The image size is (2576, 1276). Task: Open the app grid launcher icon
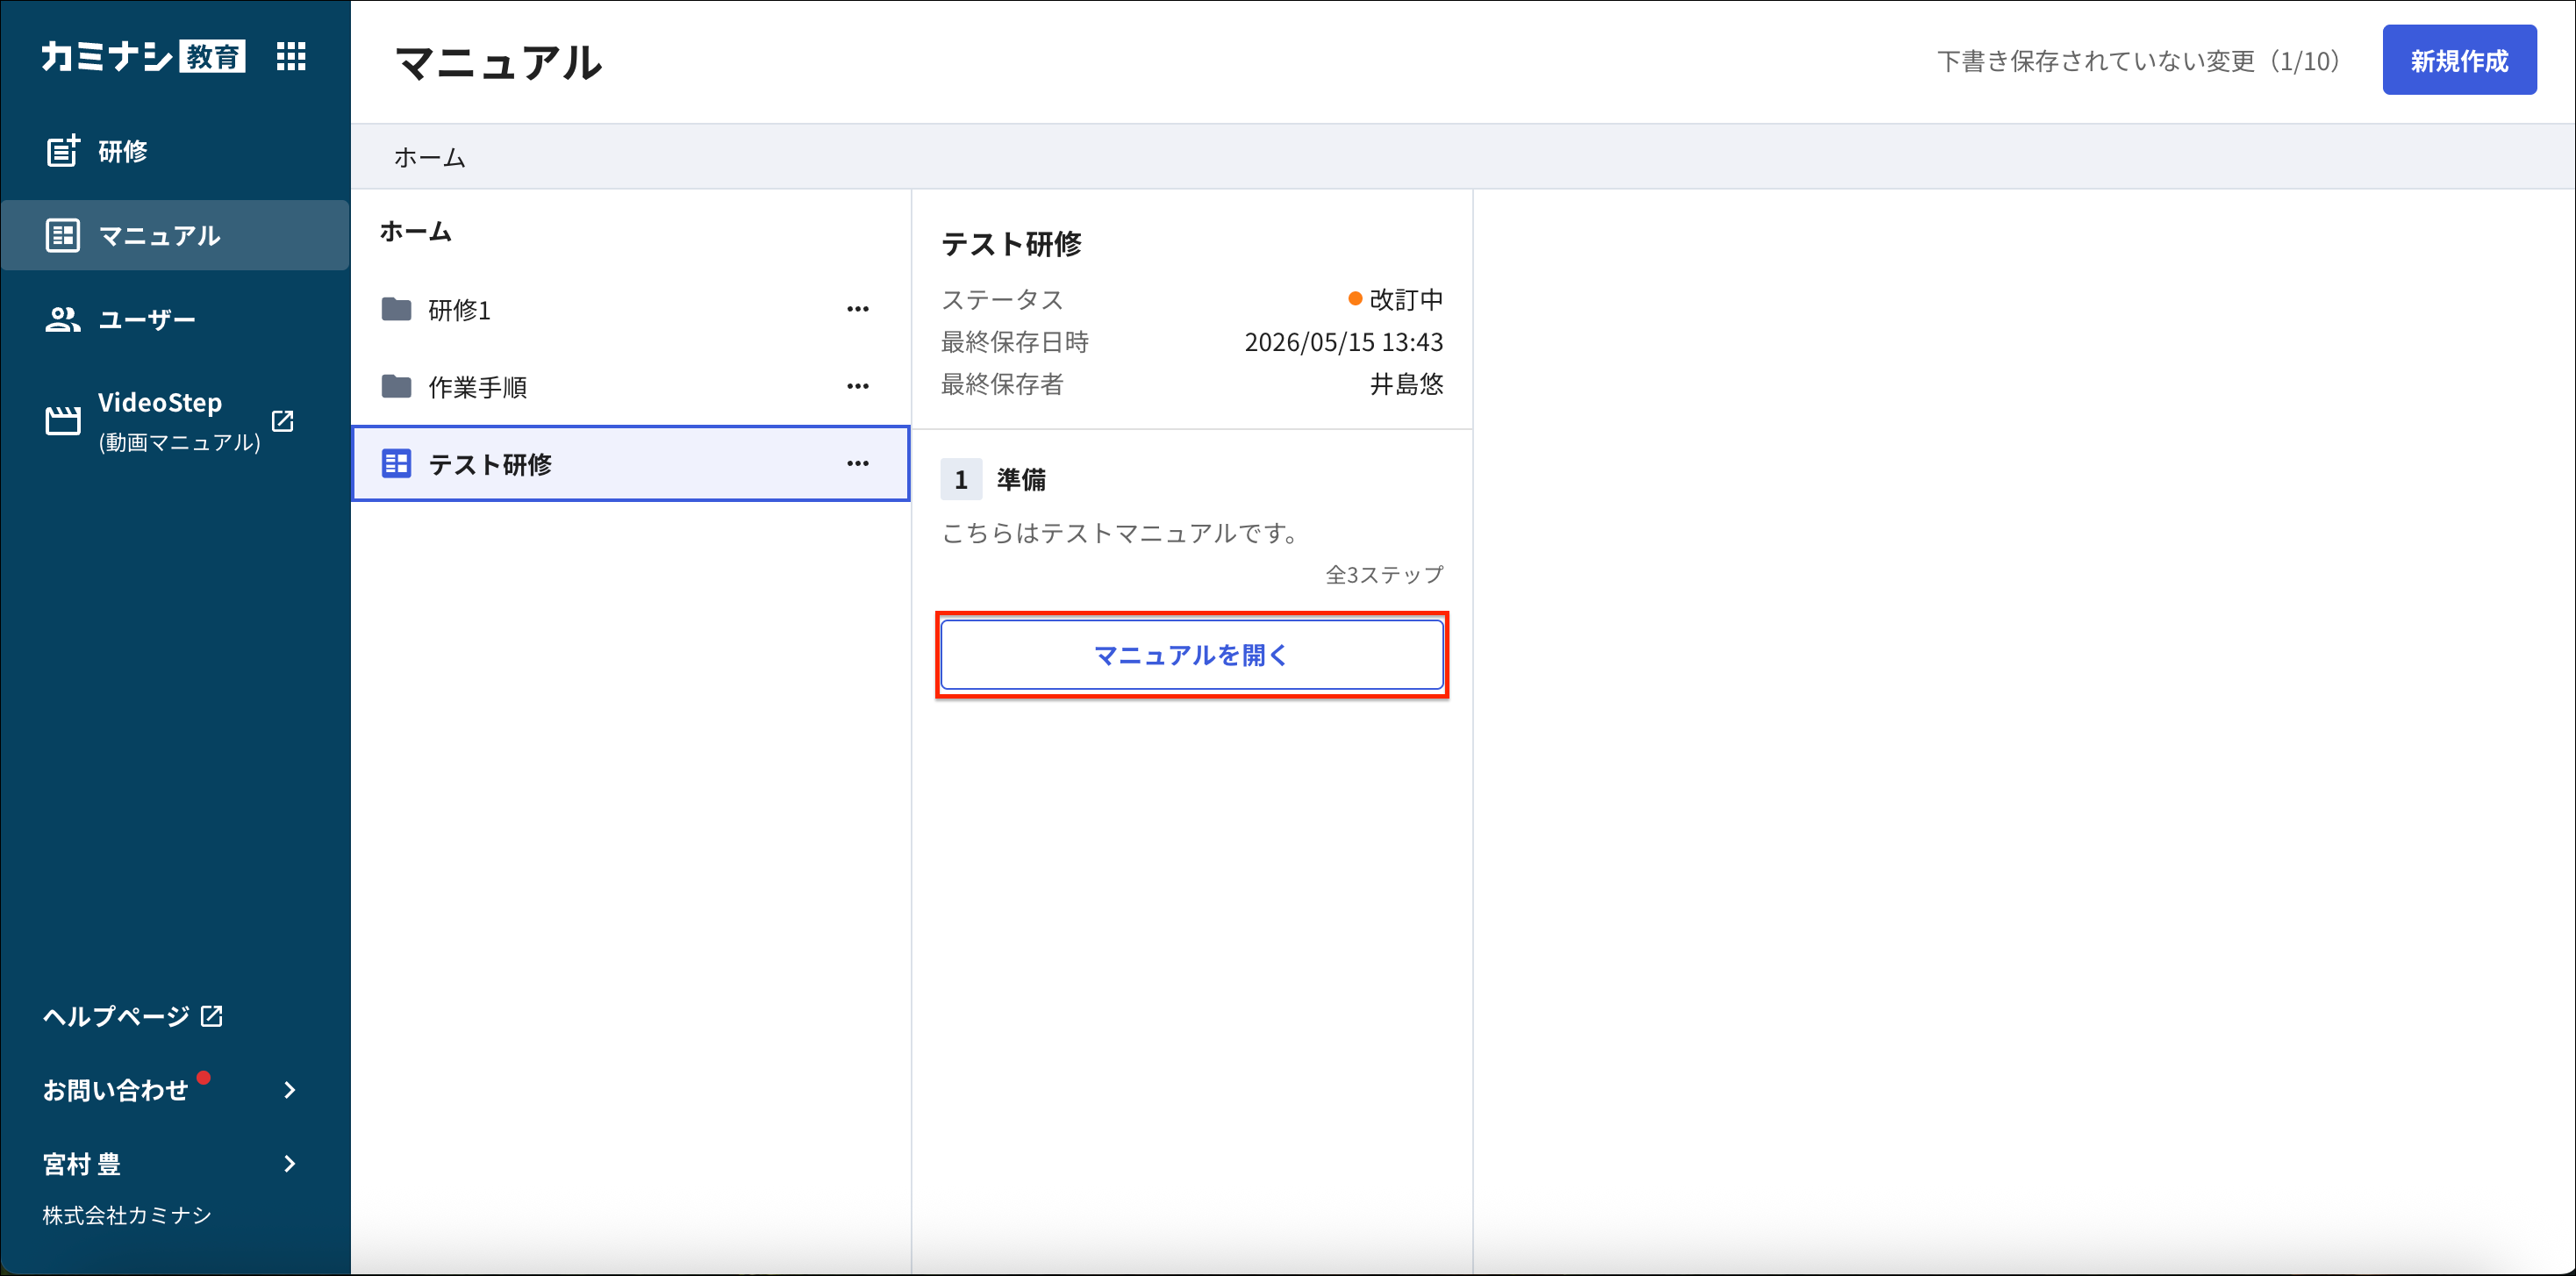pos(291,56)
